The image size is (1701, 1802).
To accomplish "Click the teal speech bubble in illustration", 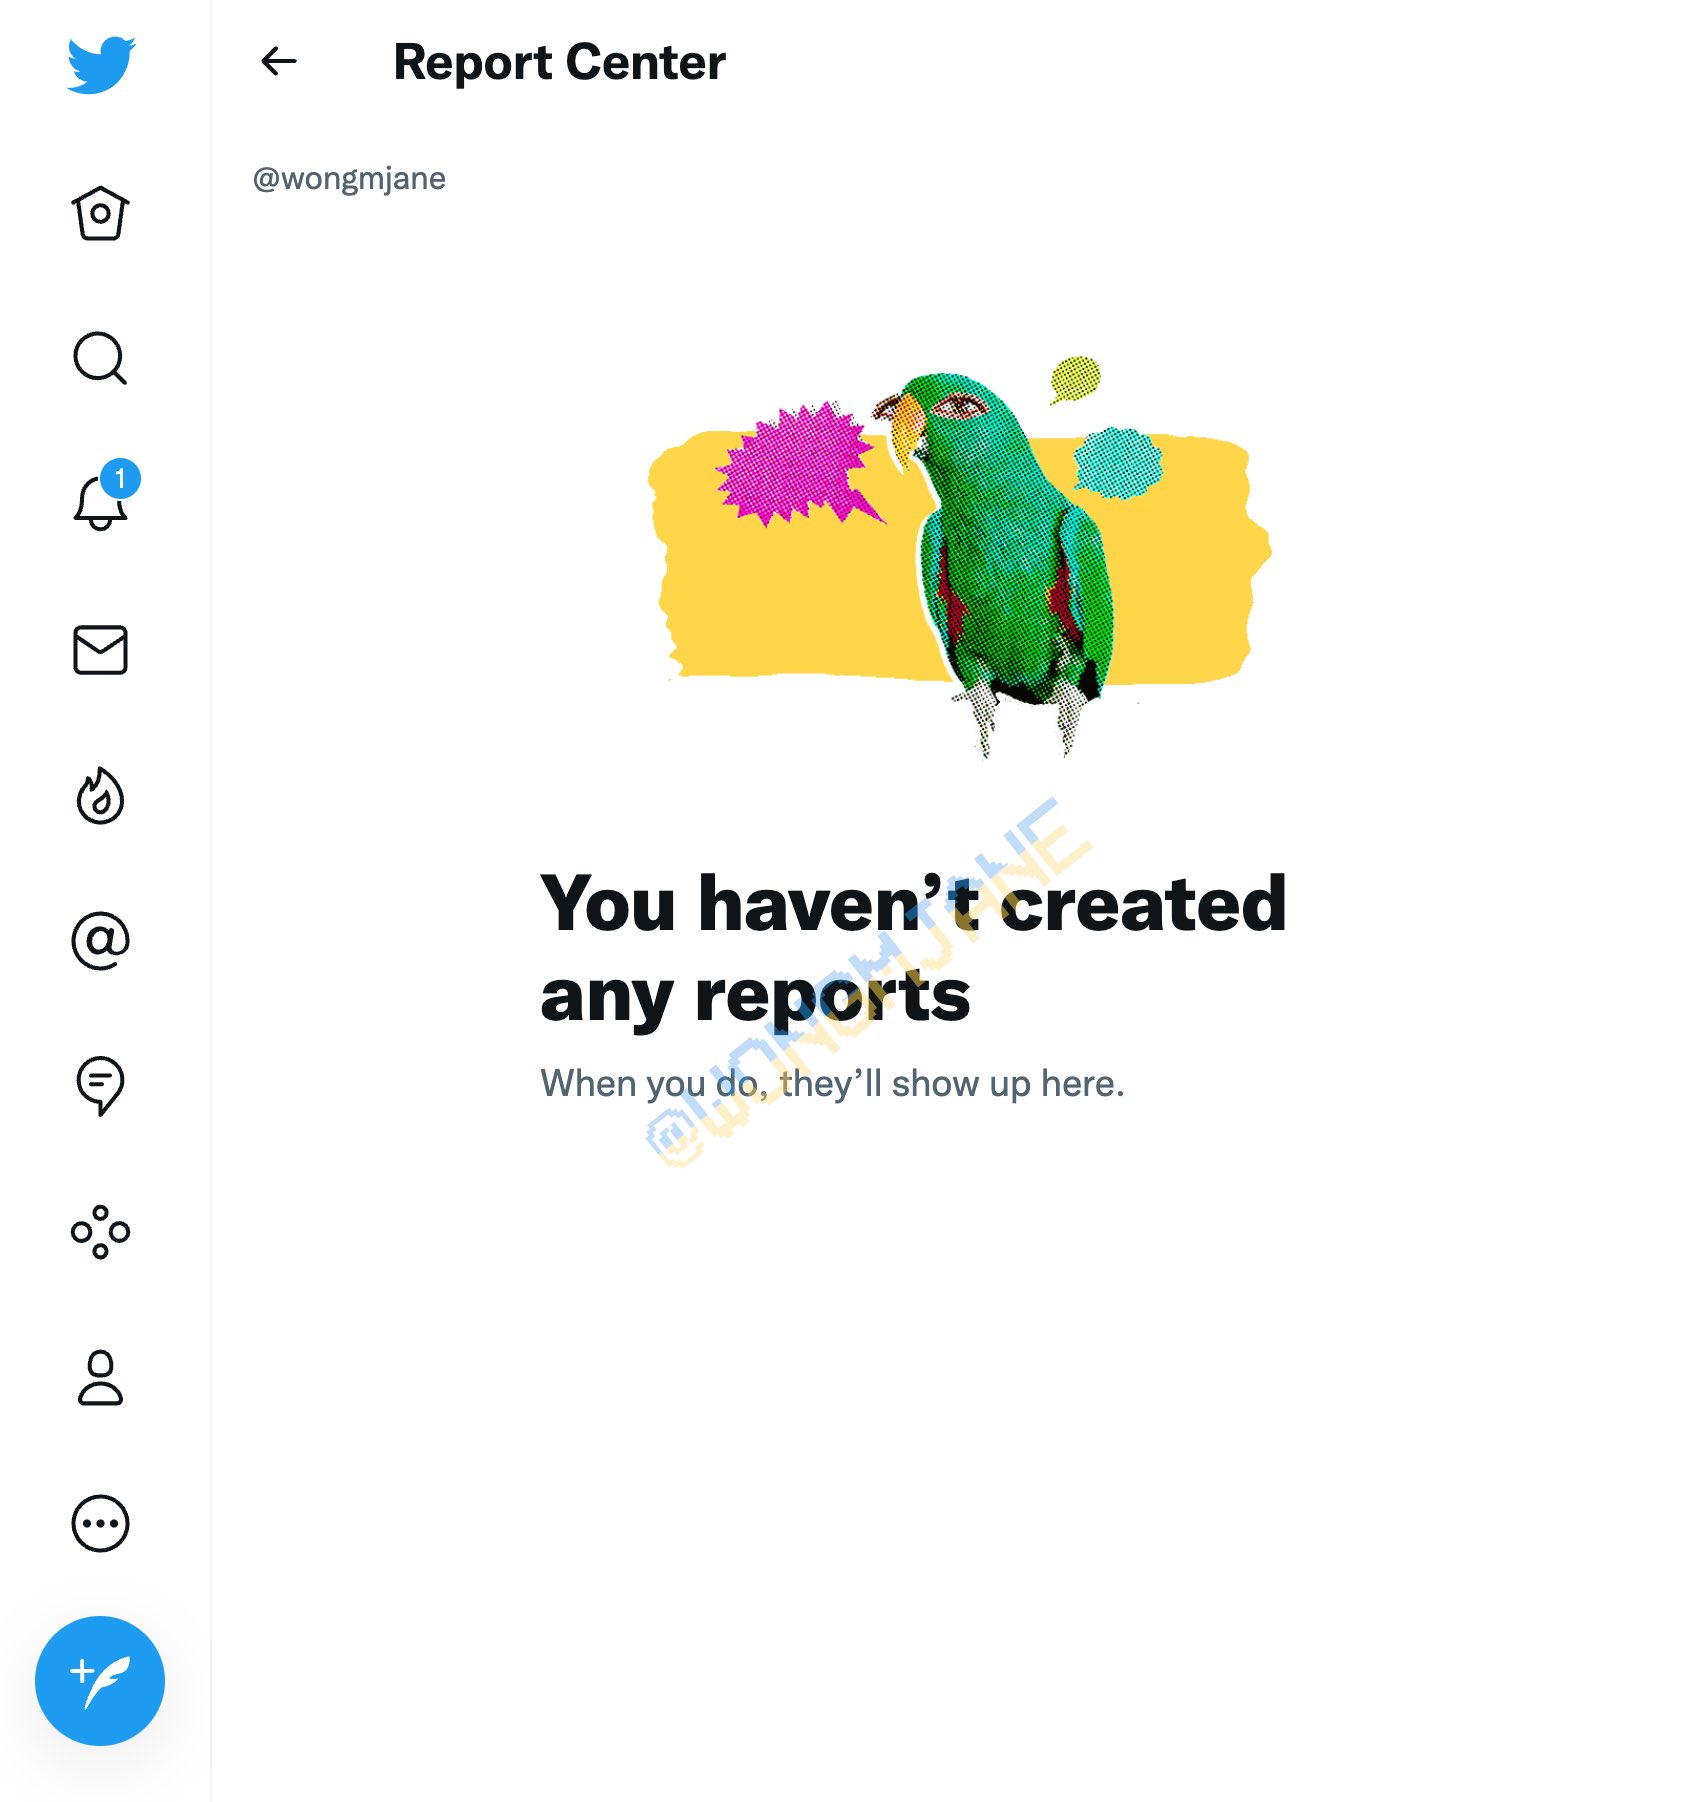I will point(1118,462).
